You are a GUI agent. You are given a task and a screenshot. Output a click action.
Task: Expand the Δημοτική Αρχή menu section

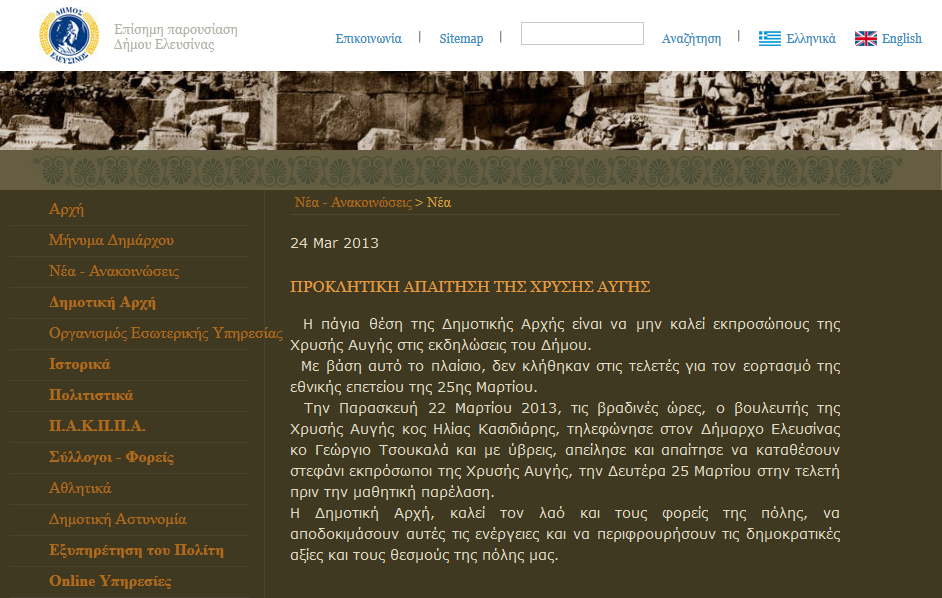coord(102,303)
